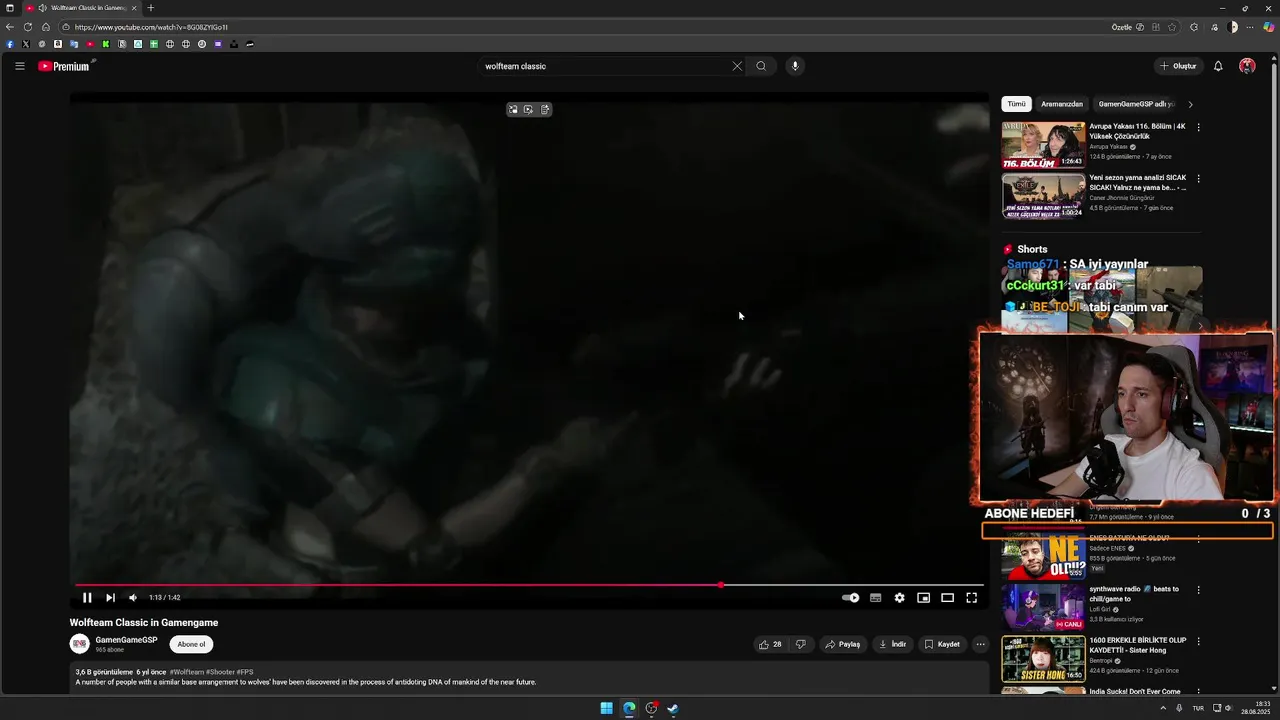
Task: Open the GamenGameGSP channel avatar
Action: (79, 644)
